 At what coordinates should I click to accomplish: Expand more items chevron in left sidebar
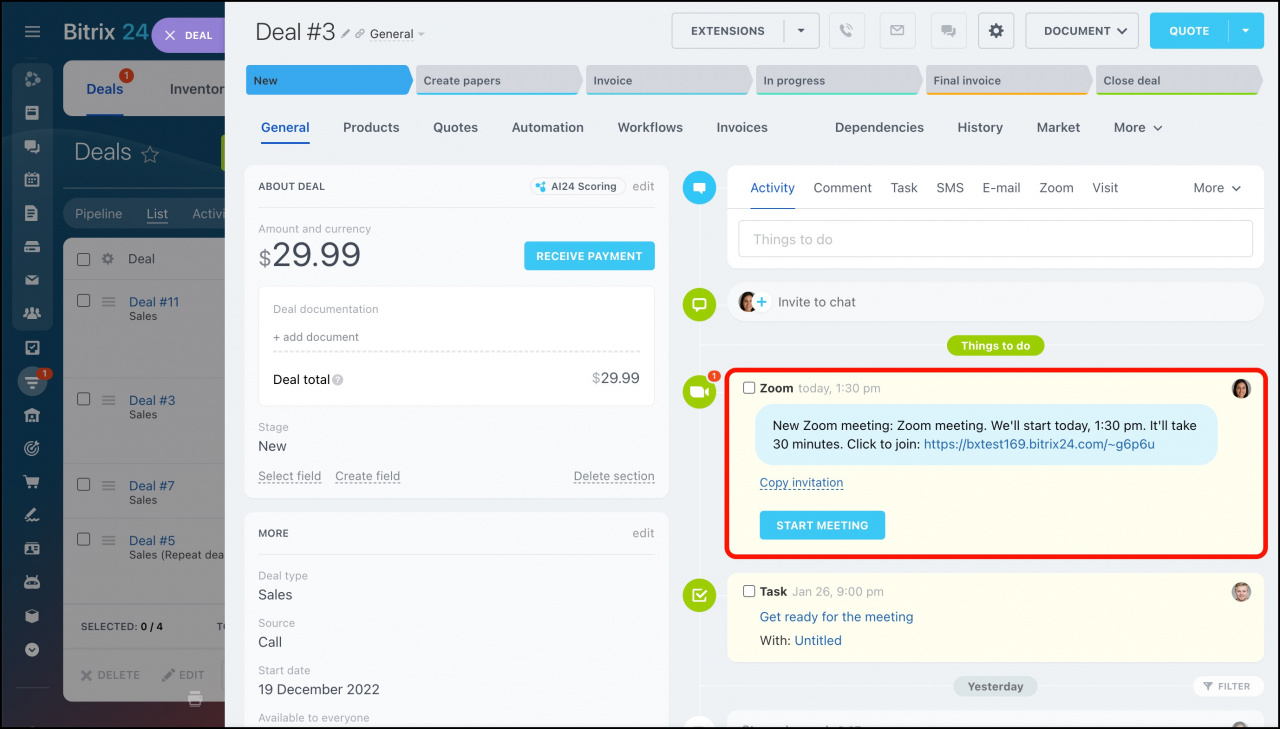(x=32, y=649)
